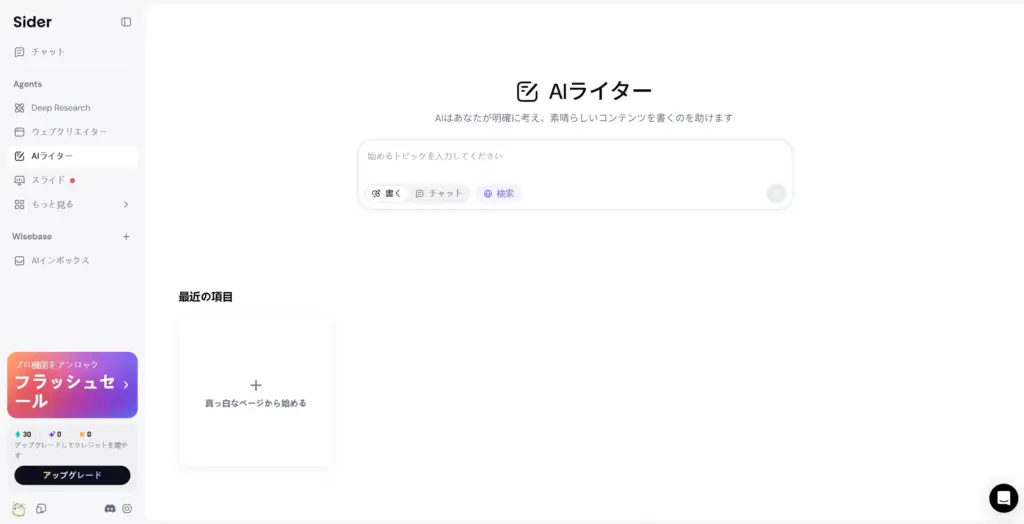Open settings via hexagon gear icon

point(127,508)
